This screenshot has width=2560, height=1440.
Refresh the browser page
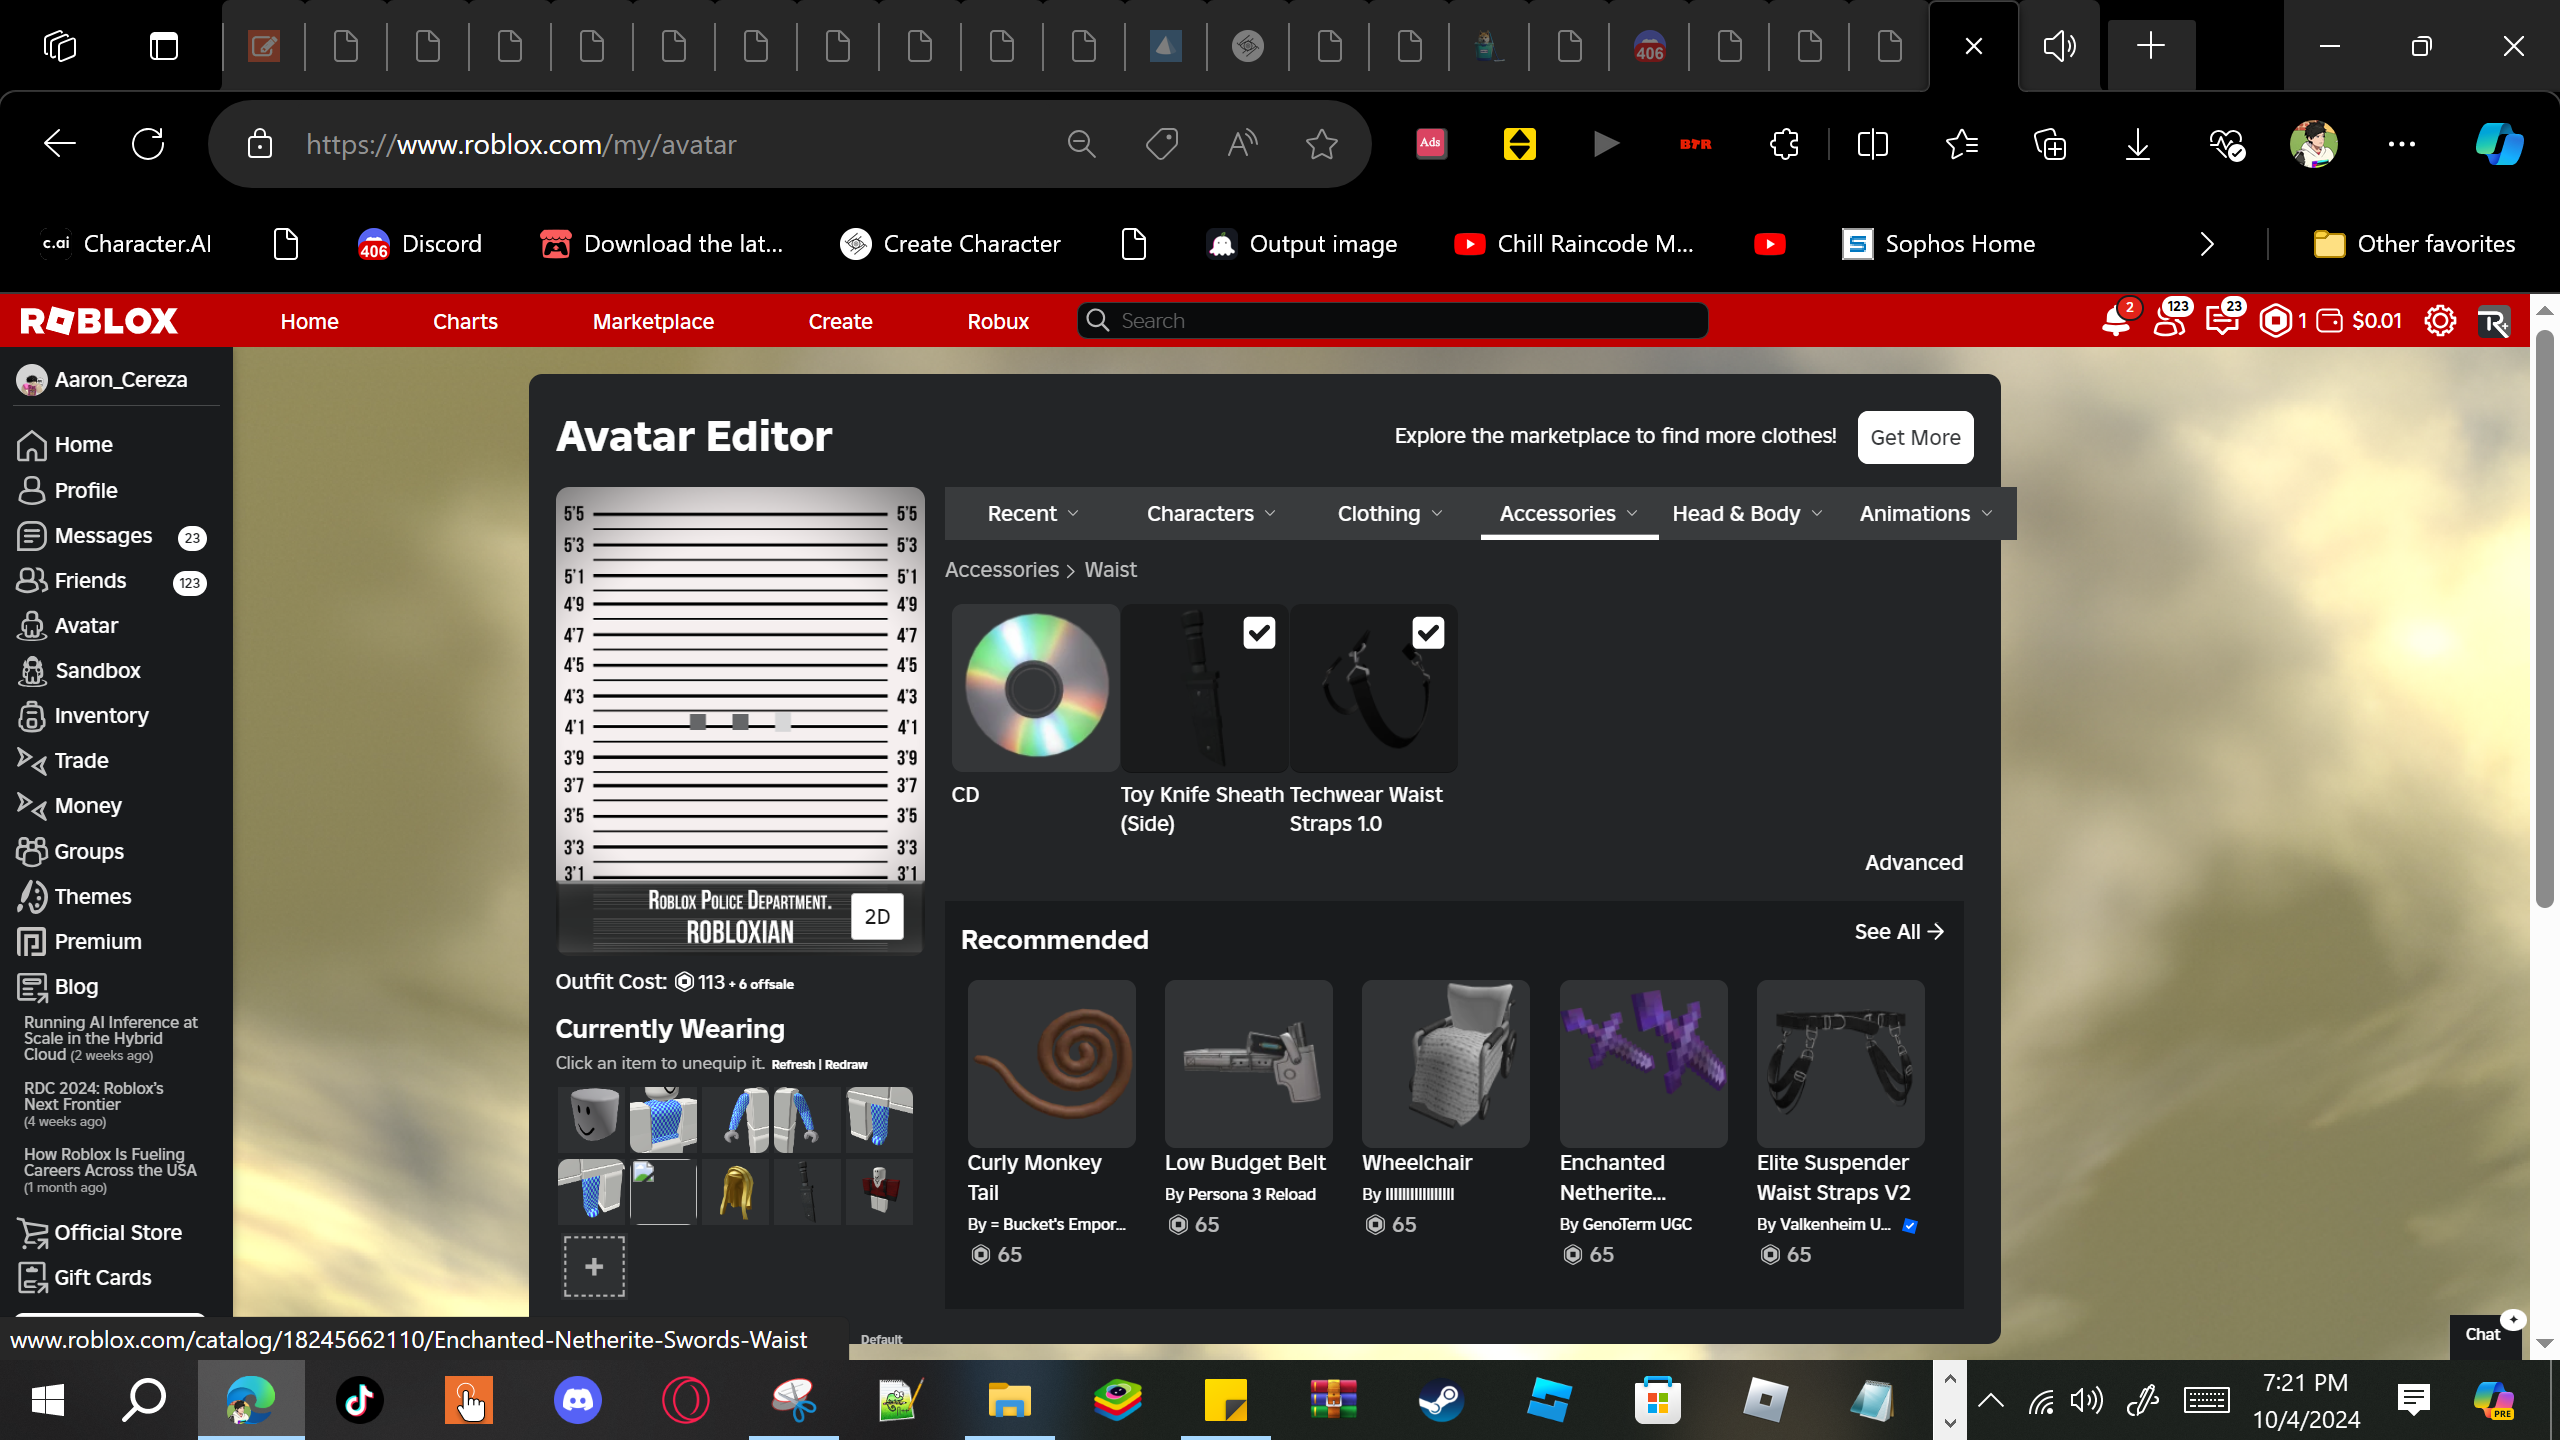(x=148, y=144)
